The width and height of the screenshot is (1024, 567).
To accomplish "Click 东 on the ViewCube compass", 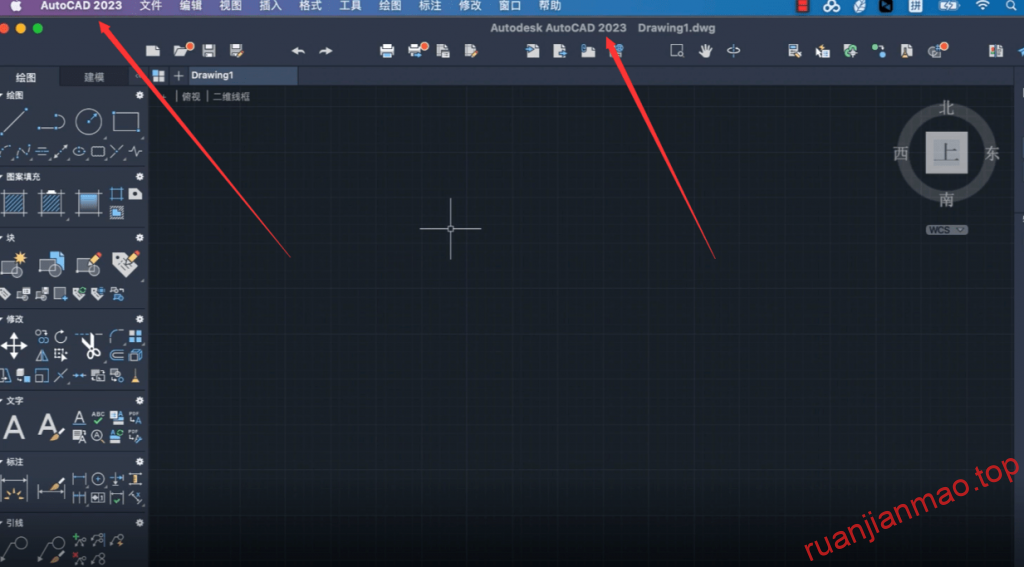I will click(992, 154).
